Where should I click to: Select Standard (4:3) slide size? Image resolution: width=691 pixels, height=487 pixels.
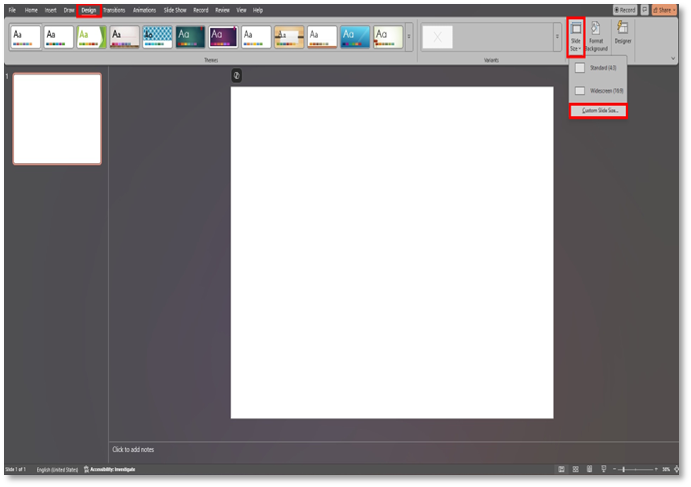click(598, 68)
